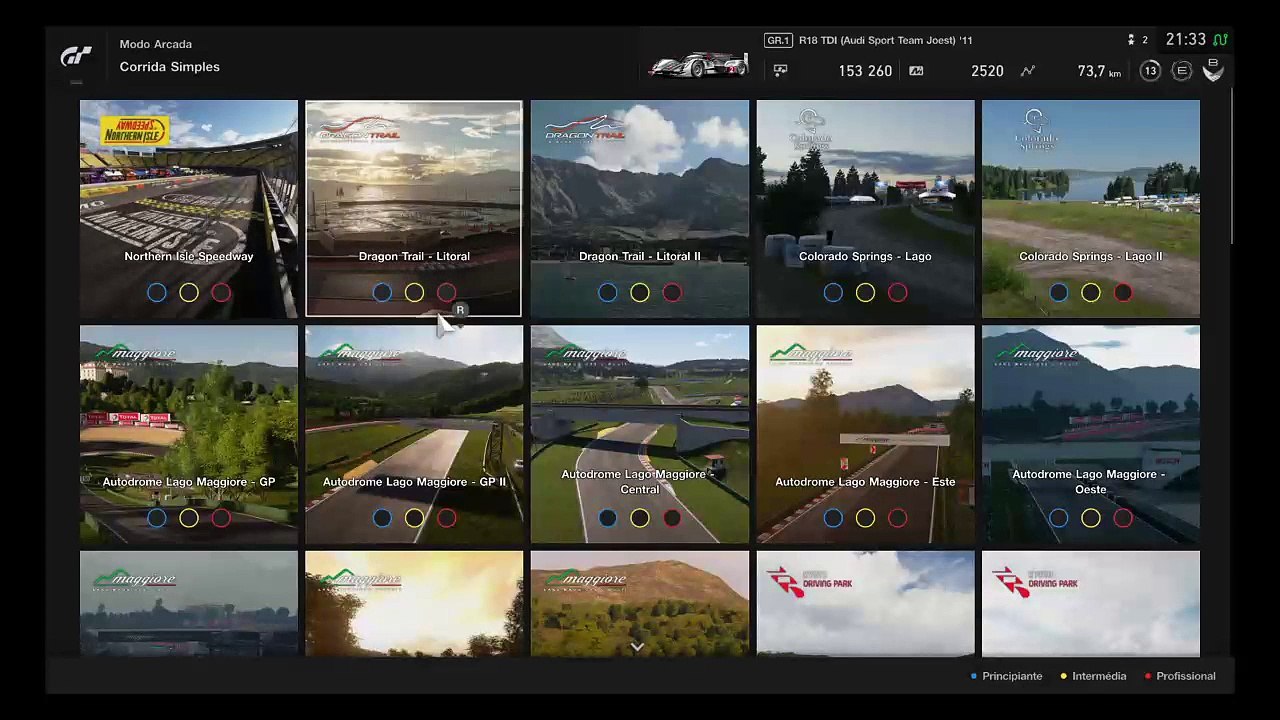Viewport: 1280px width, 720px height.
Task: Click the mileage points icon beside 2520
Action: click(916, 71)
